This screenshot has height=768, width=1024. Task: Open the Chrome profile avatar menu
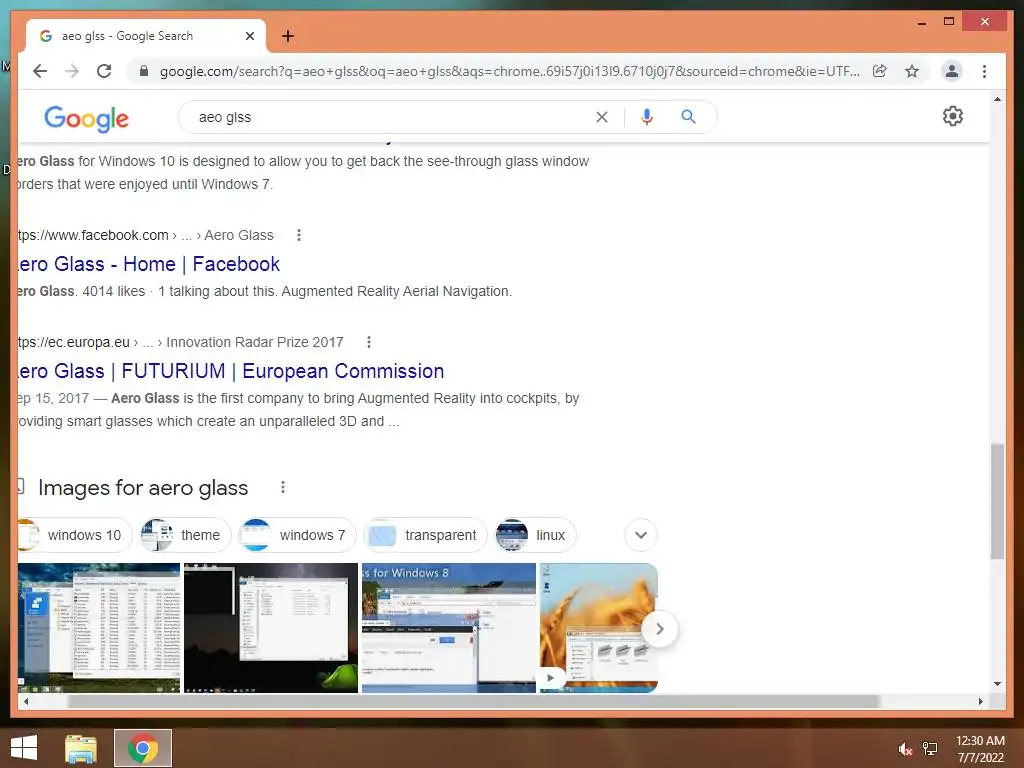click(x=952, y=71)
